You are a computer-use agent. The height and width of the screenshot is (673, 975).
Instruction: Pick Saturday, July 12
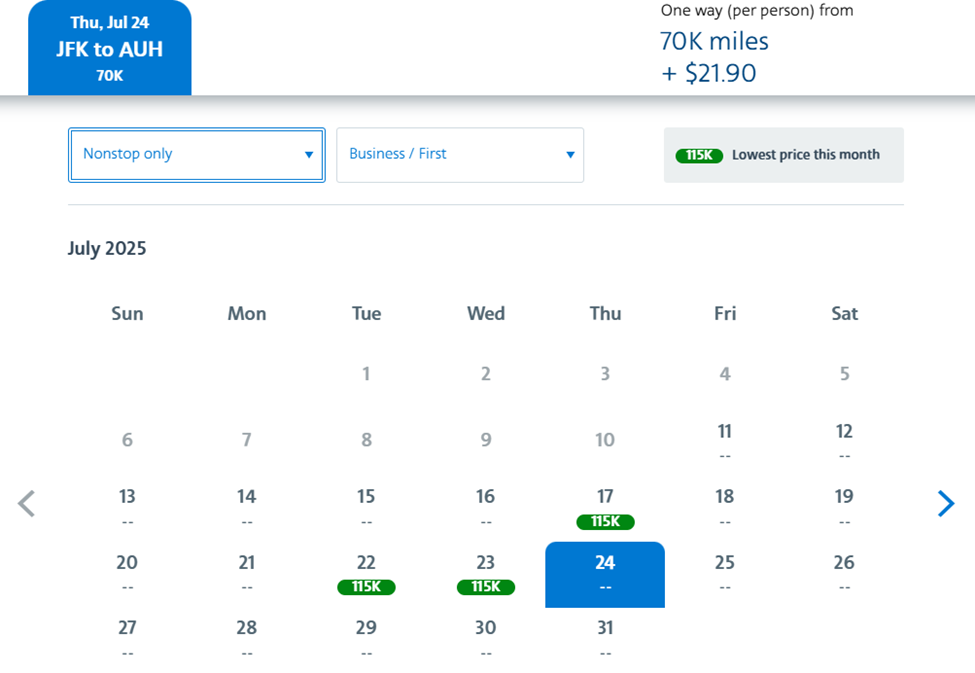click(x=844, y=441)
